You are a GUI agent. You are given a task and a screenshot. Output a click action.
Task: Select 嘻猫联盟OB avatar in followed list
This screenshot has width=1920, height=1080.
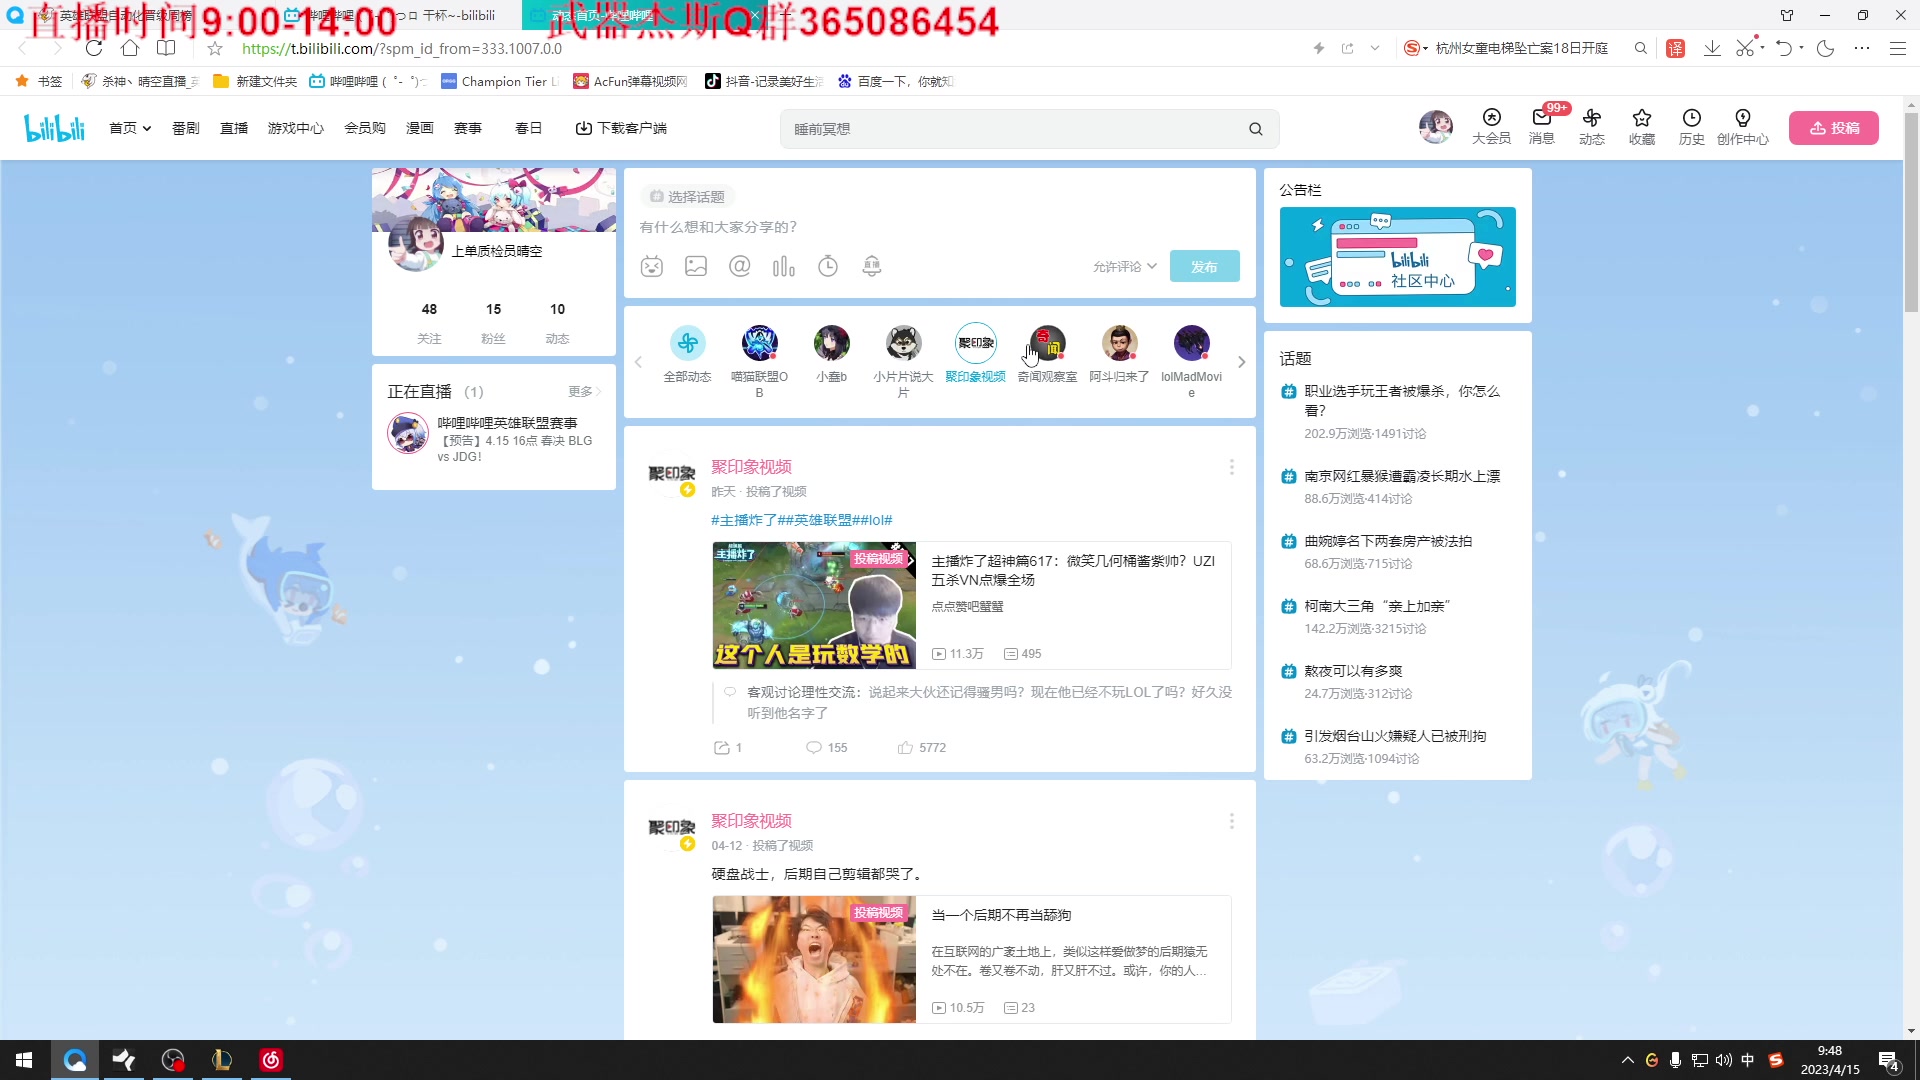point(760,343)
